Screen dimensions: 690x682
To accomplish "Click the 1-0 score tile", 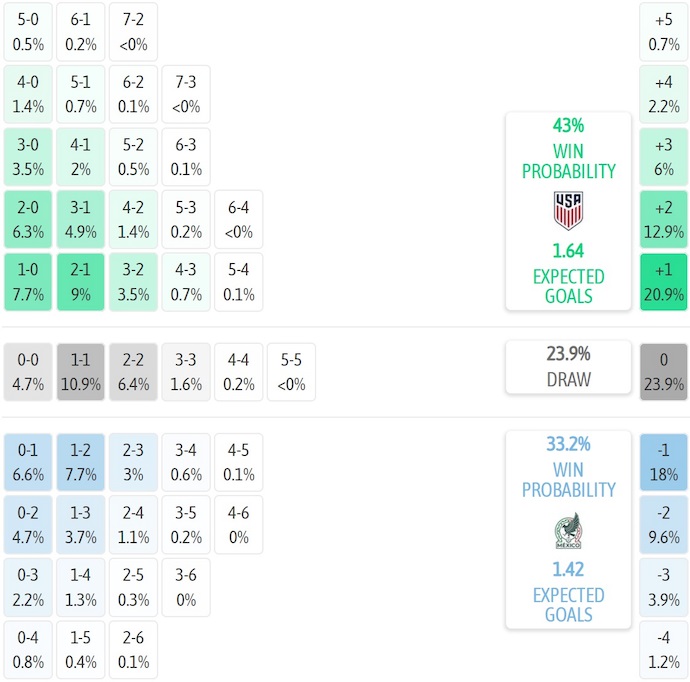I will (x=28, y=282).
